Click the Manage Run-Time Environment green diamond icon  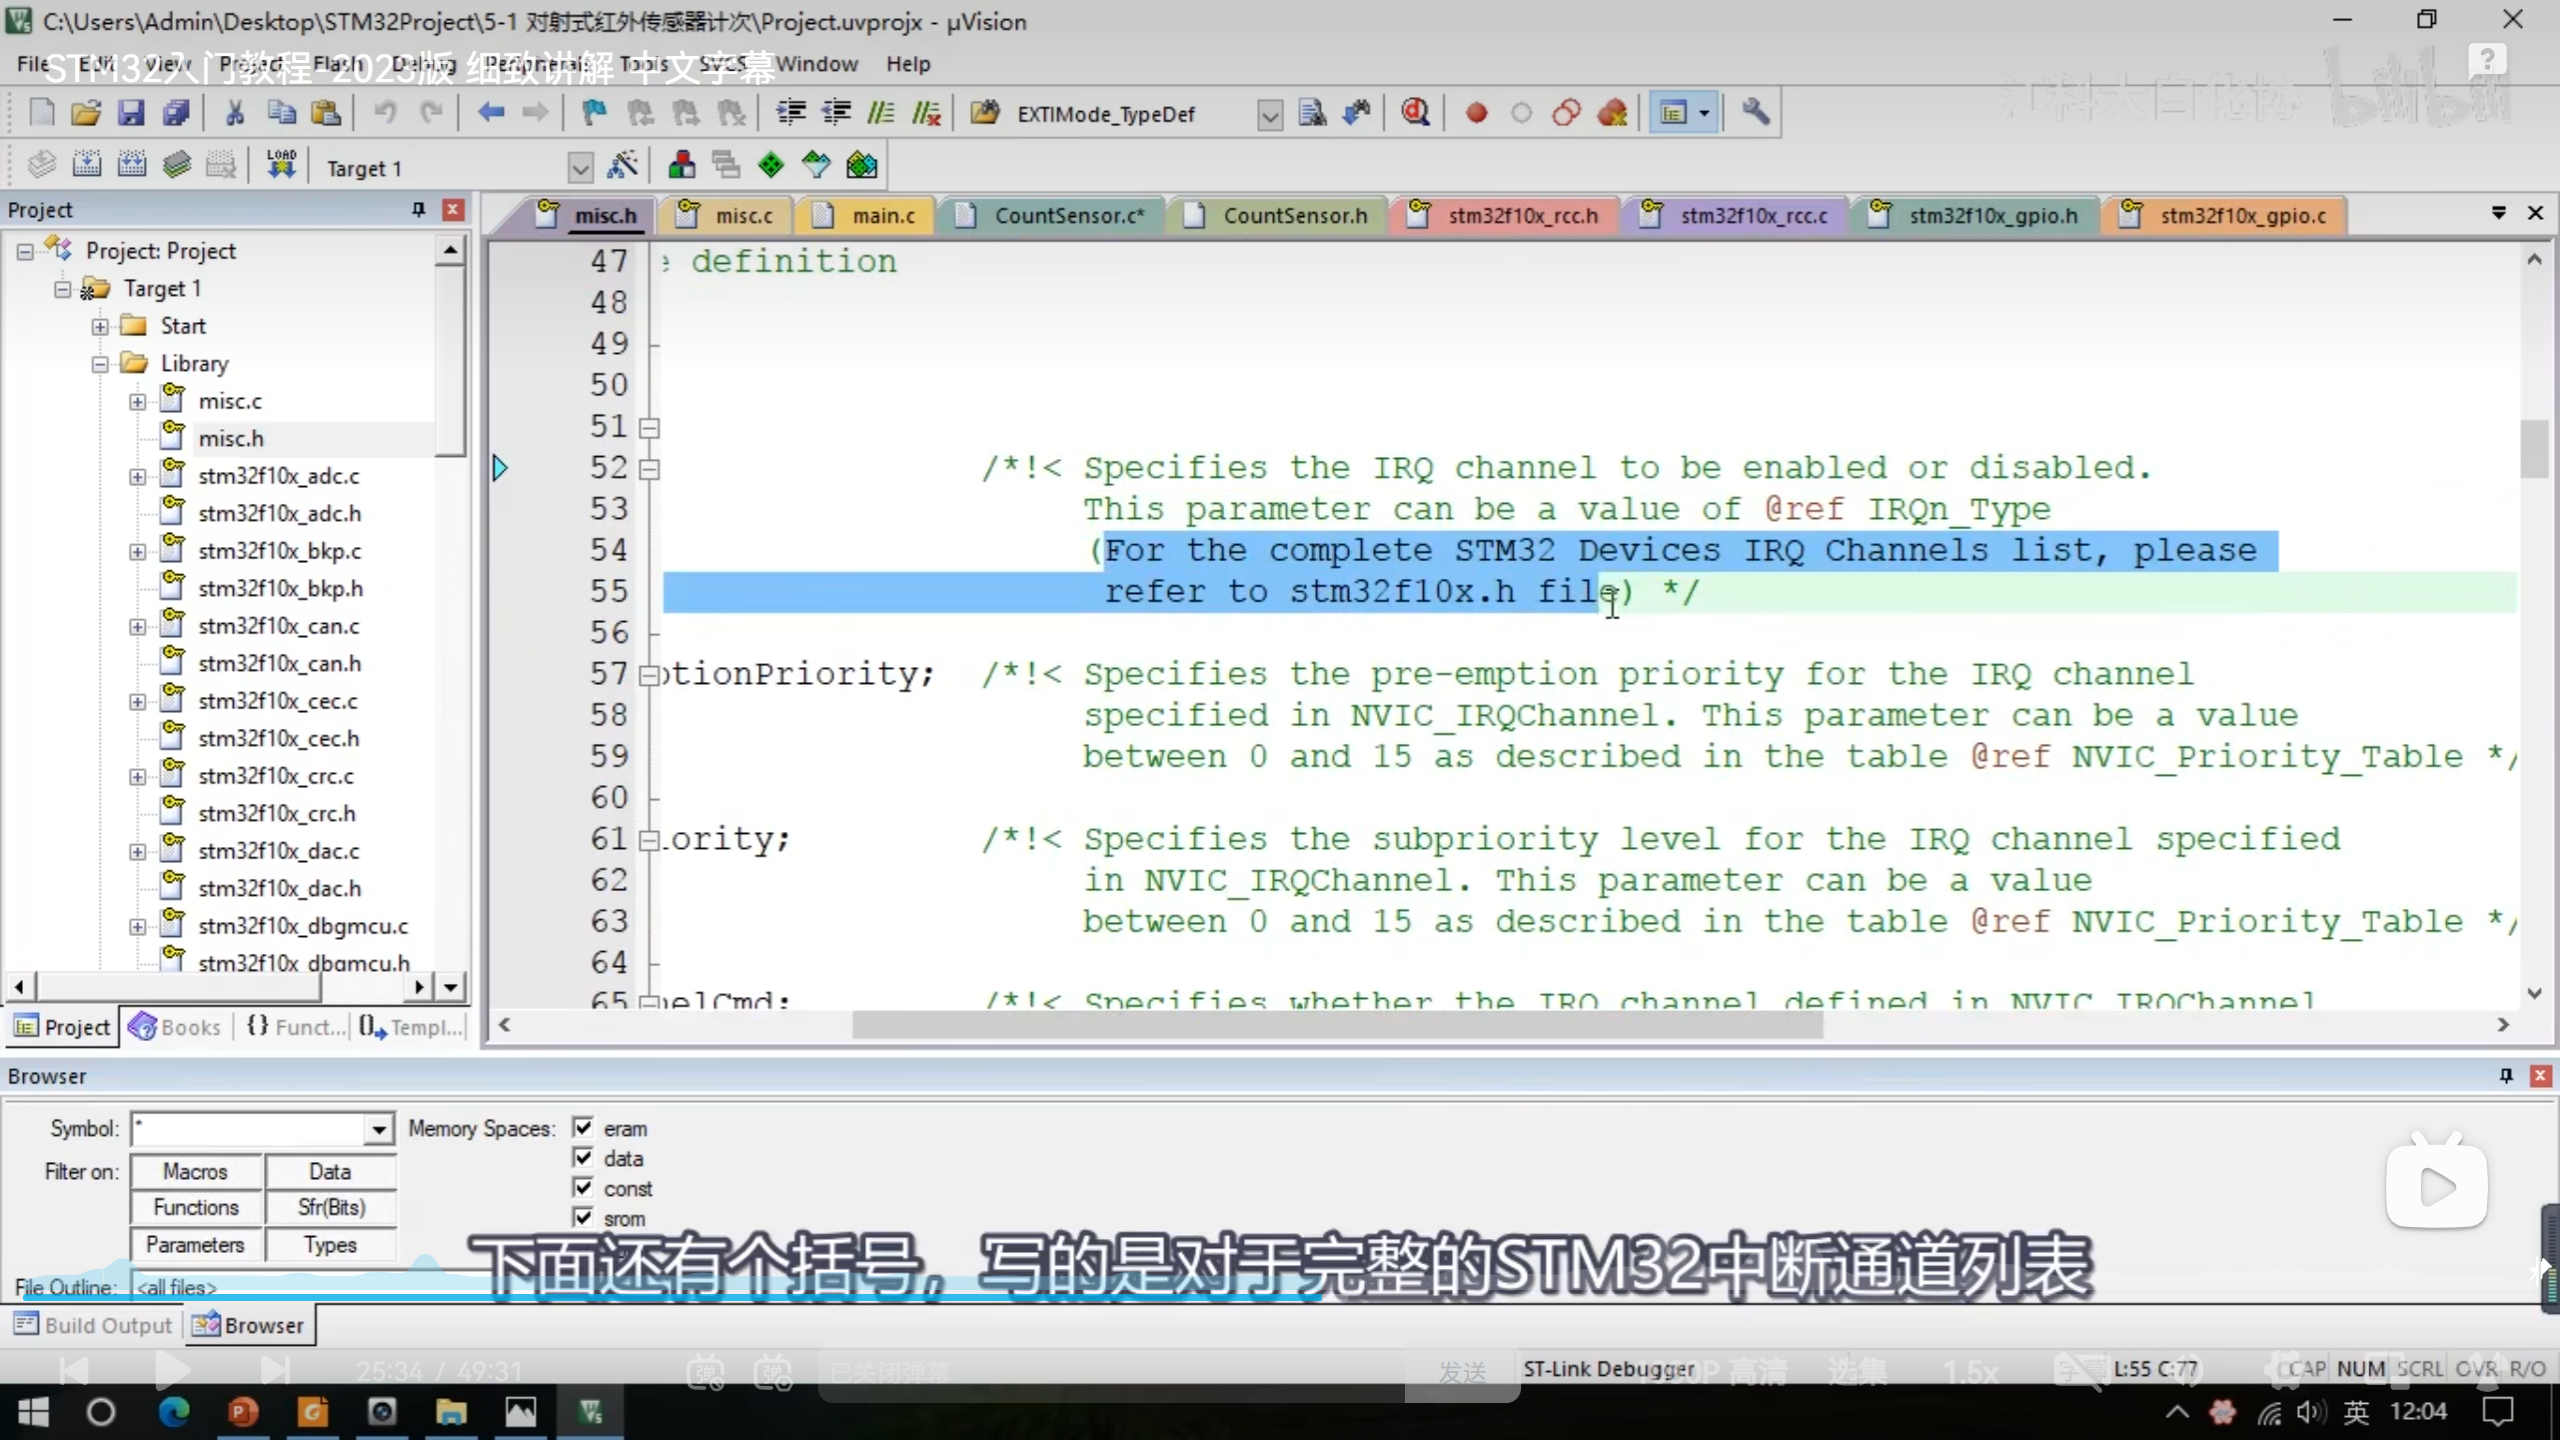771,166
